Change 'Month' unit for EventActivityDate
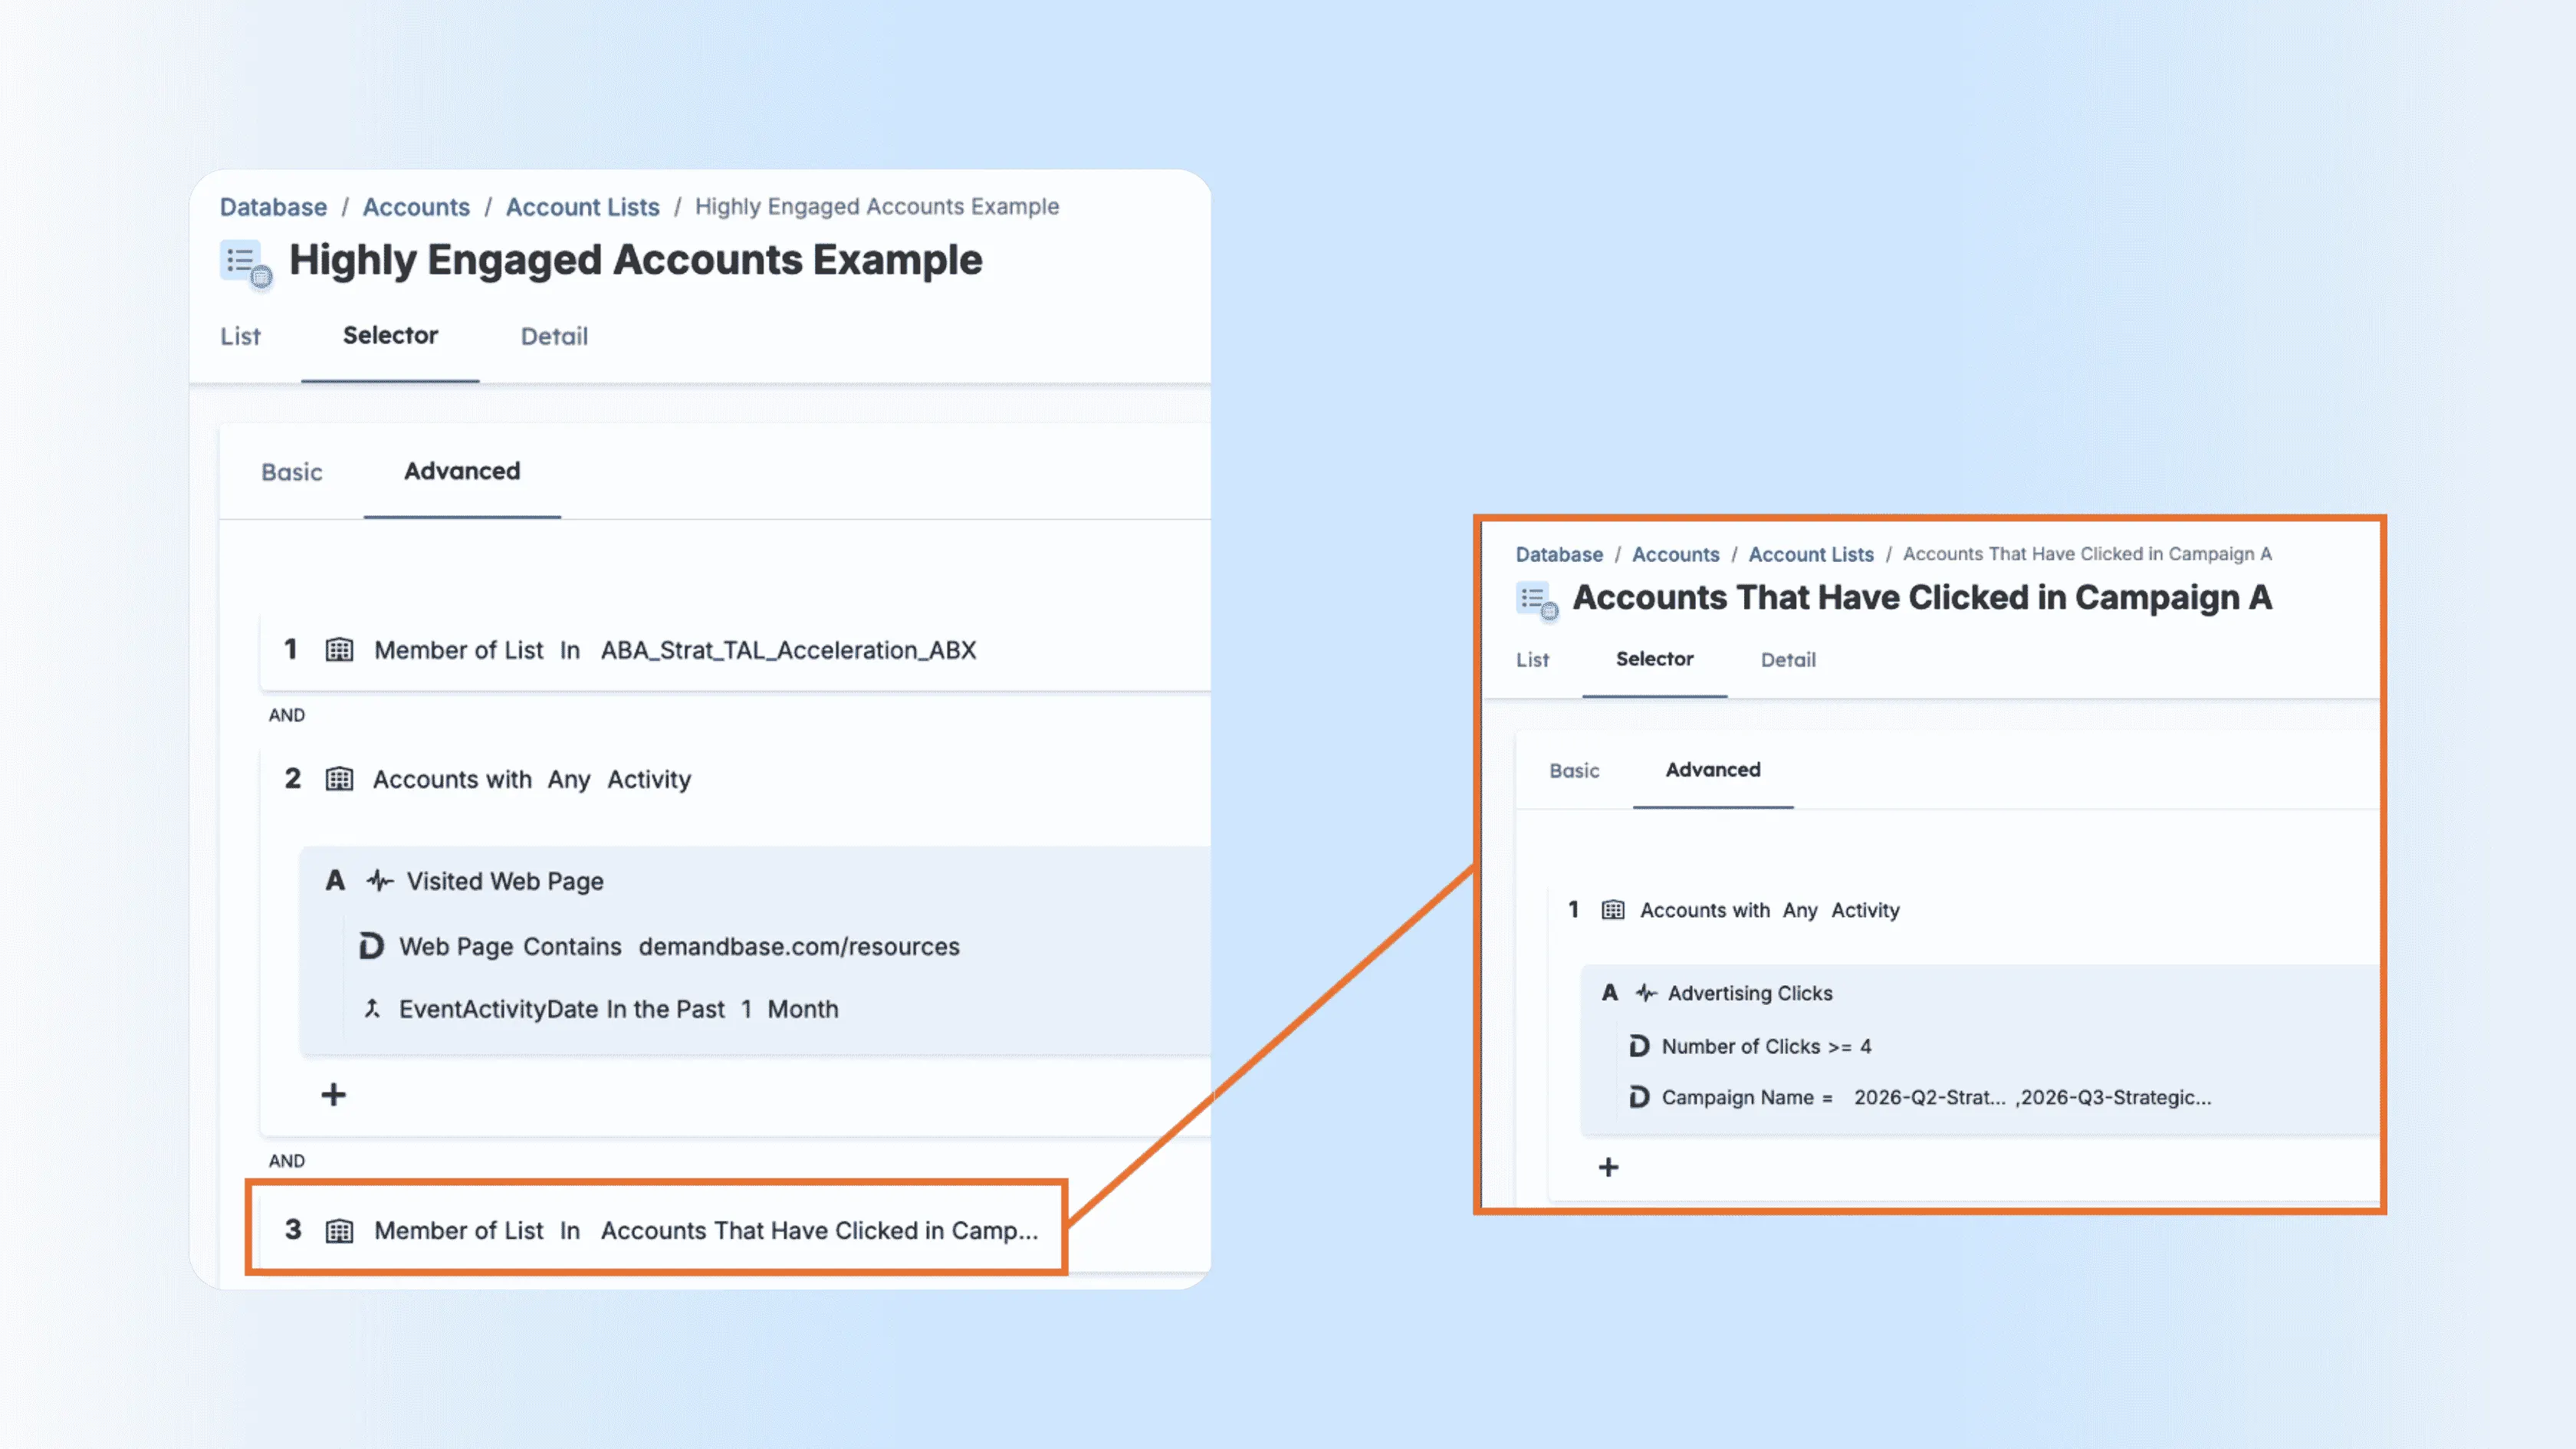This screenshot has height=1449, width=2576. coord(803,1010)
